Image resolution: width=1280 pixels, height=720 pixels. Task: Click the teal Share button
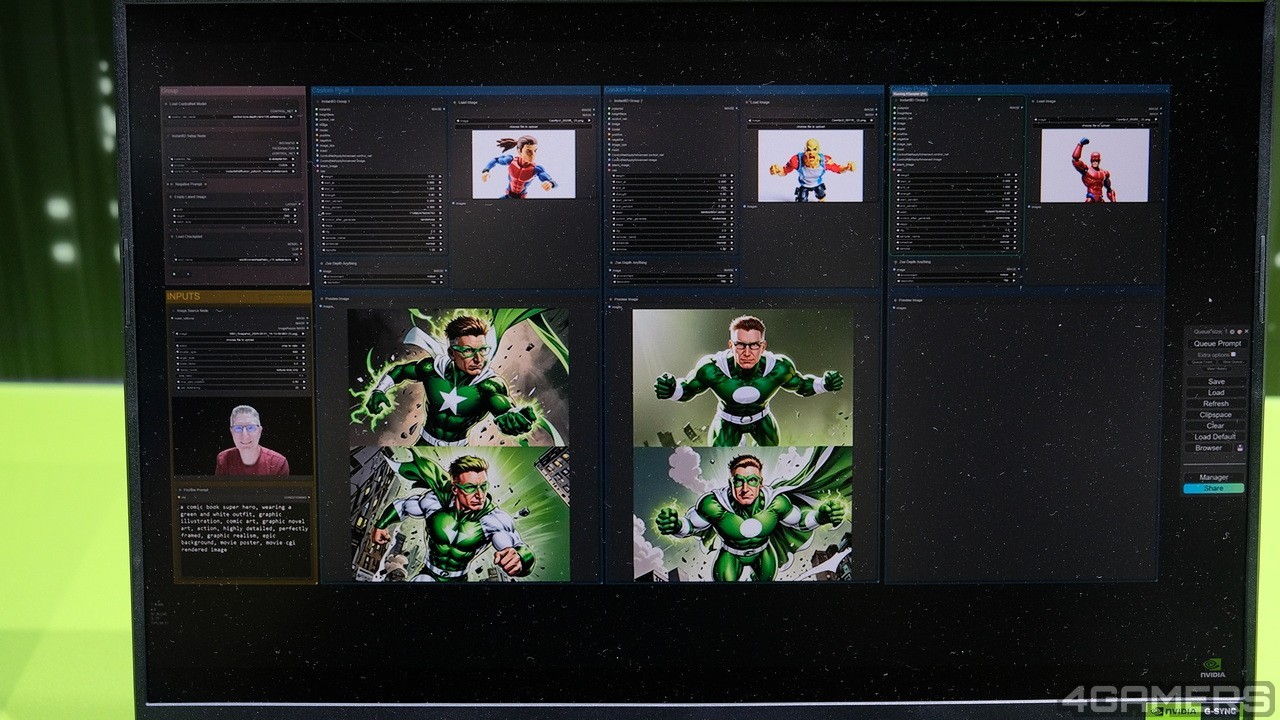(x=1214, y=488)
